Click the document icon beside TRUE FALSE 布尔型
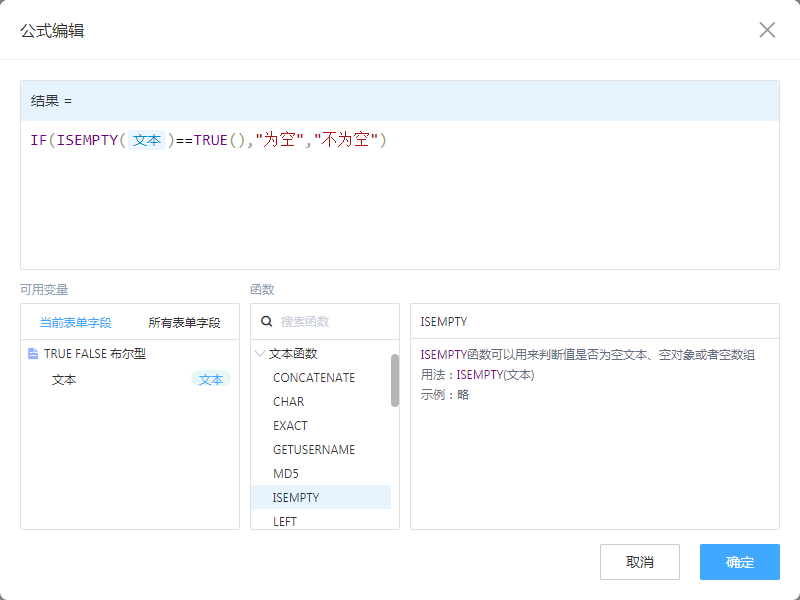 (x=33, y=354)
